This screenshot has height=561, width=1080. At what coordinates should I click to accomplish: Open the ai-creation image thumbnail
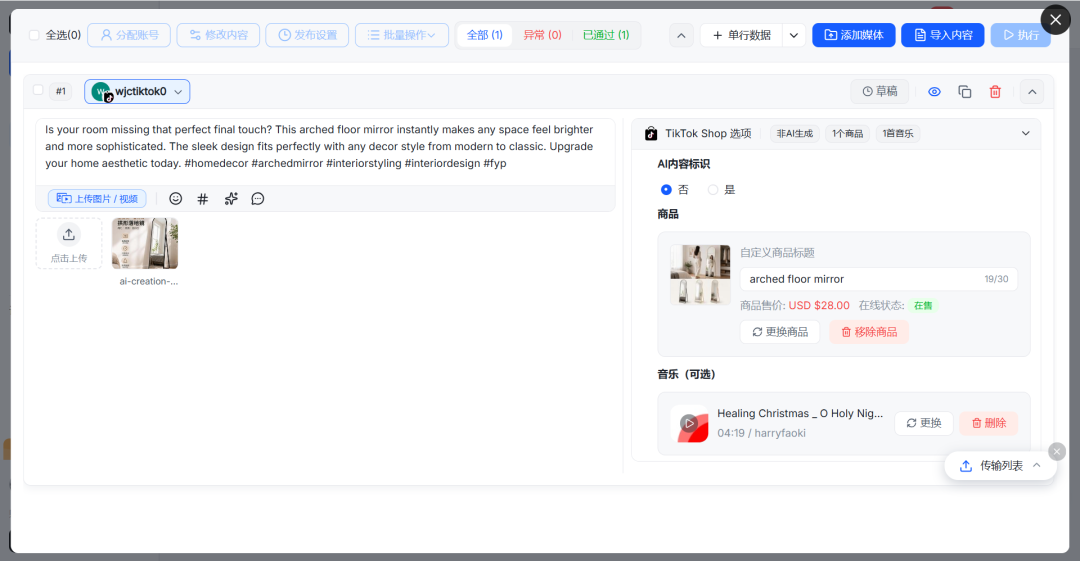[145, 243]
